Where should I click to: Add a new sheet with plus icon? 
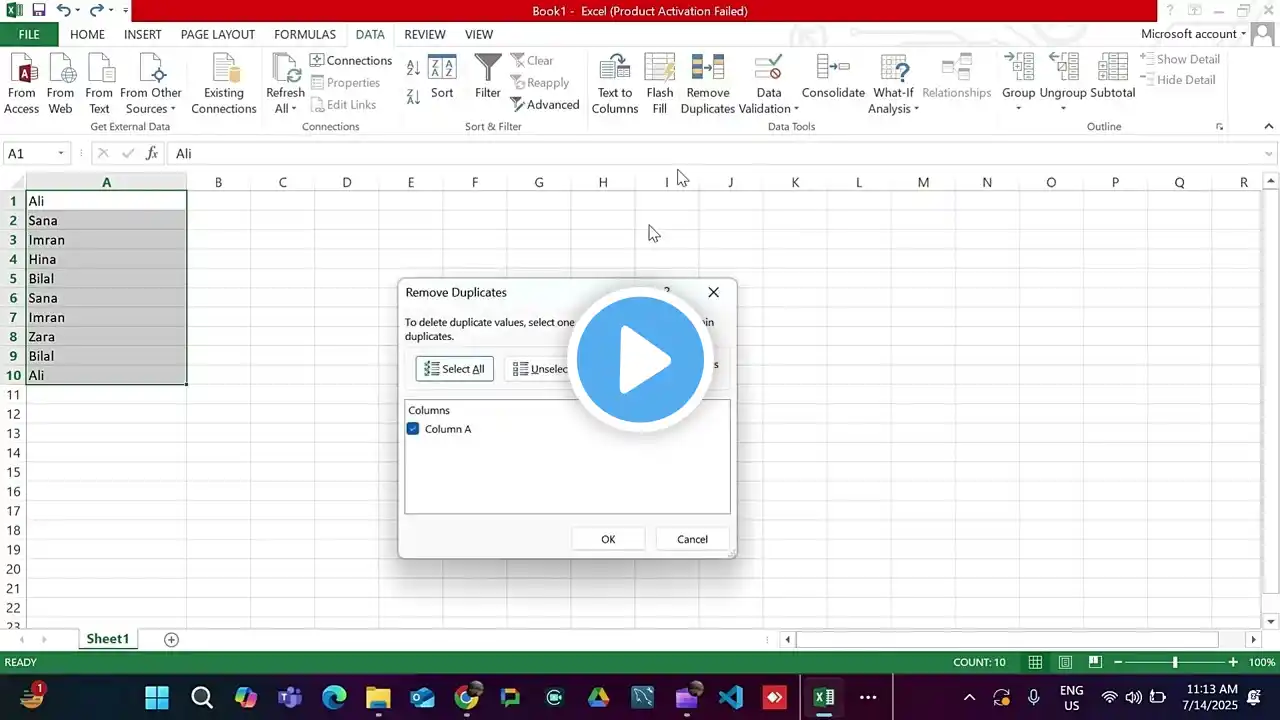171,639
